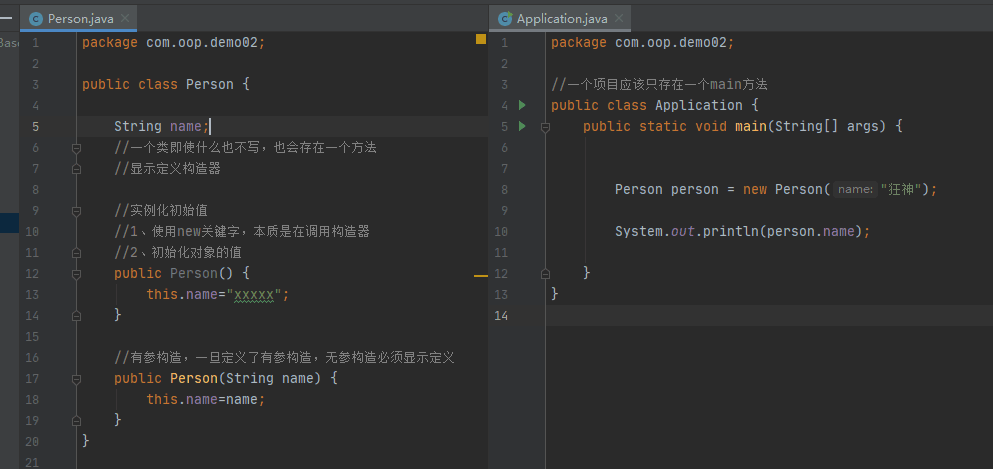
Task: Select the Application.java tab
Action: point(561,19)
